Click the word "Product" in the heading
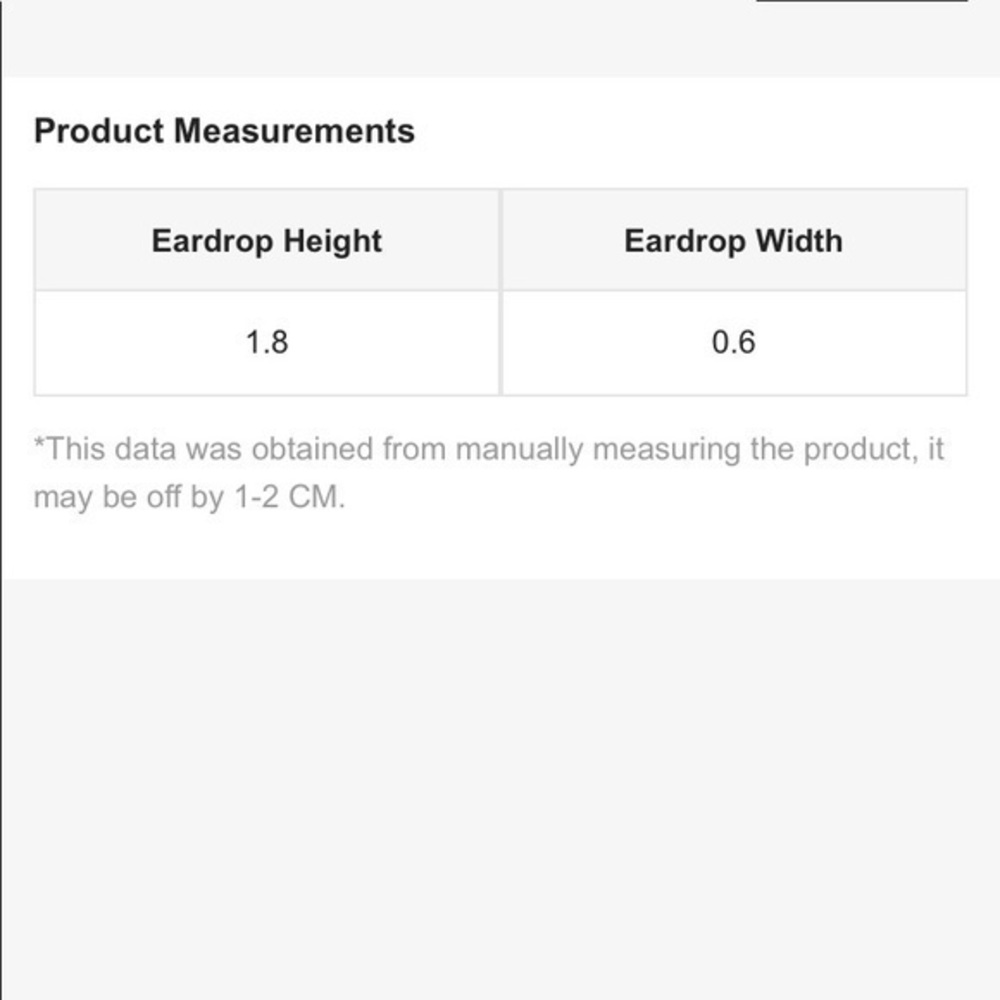Screen dimensions: 1000x1000 (x=99, y=131)
